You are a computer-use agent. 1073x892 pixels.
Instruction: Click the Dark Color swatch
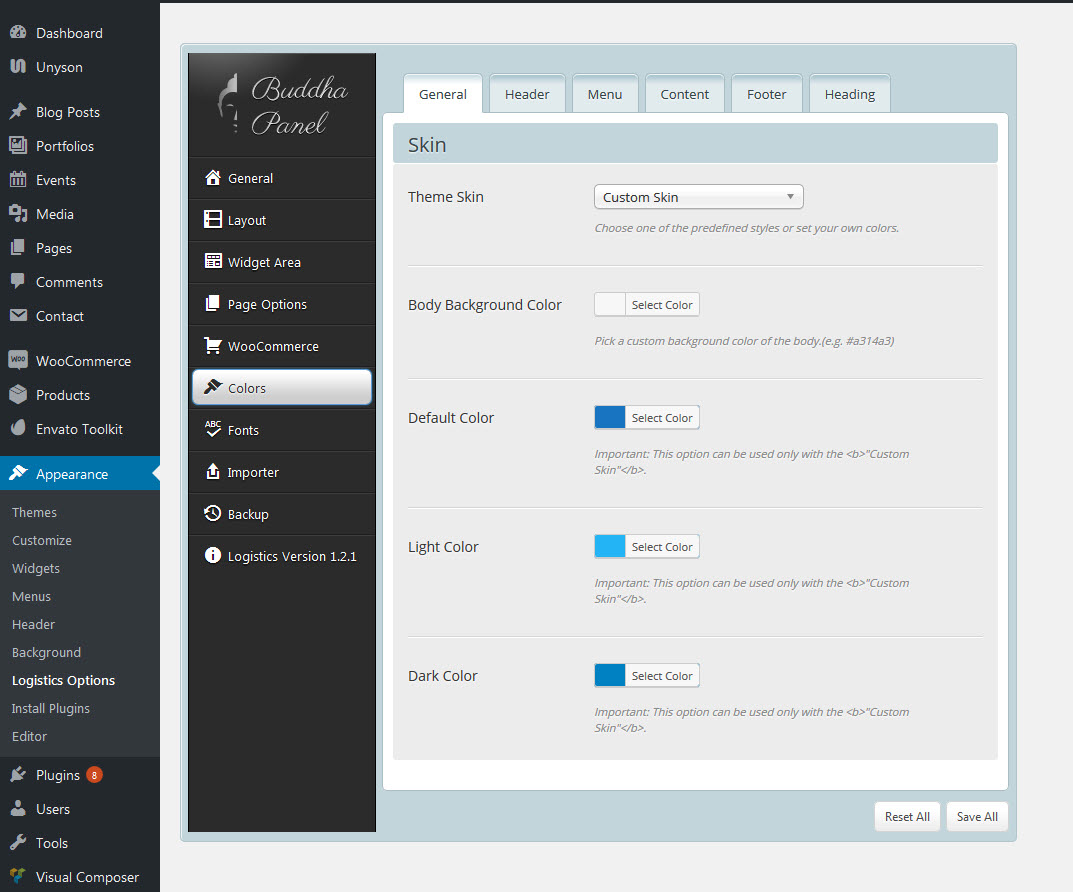pos(610,676)
